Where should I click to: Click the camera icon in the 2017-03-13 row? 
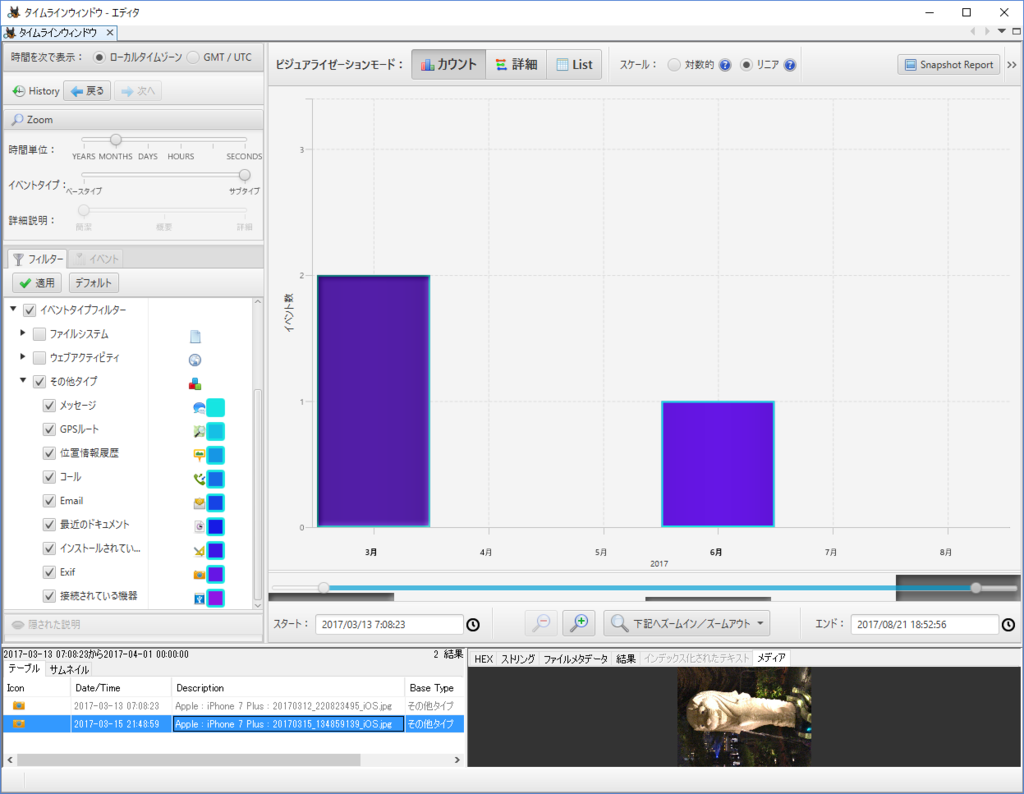19,706
